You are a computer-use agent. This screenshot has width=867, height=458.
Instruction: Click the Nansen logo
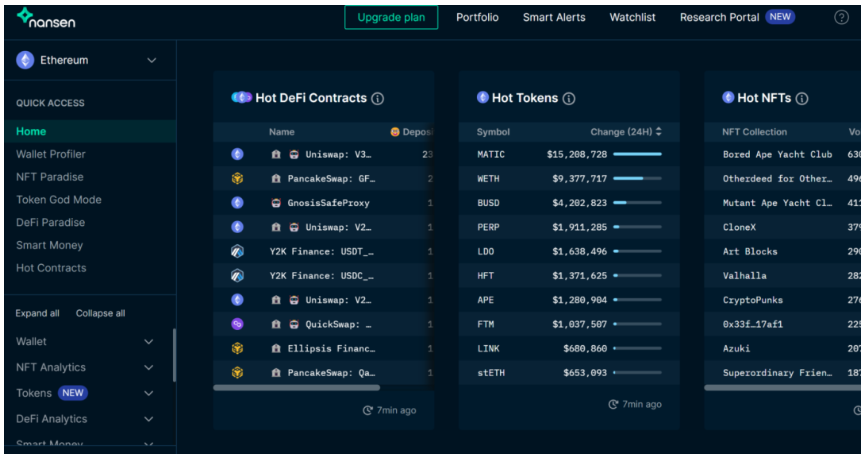click(46, 18)
